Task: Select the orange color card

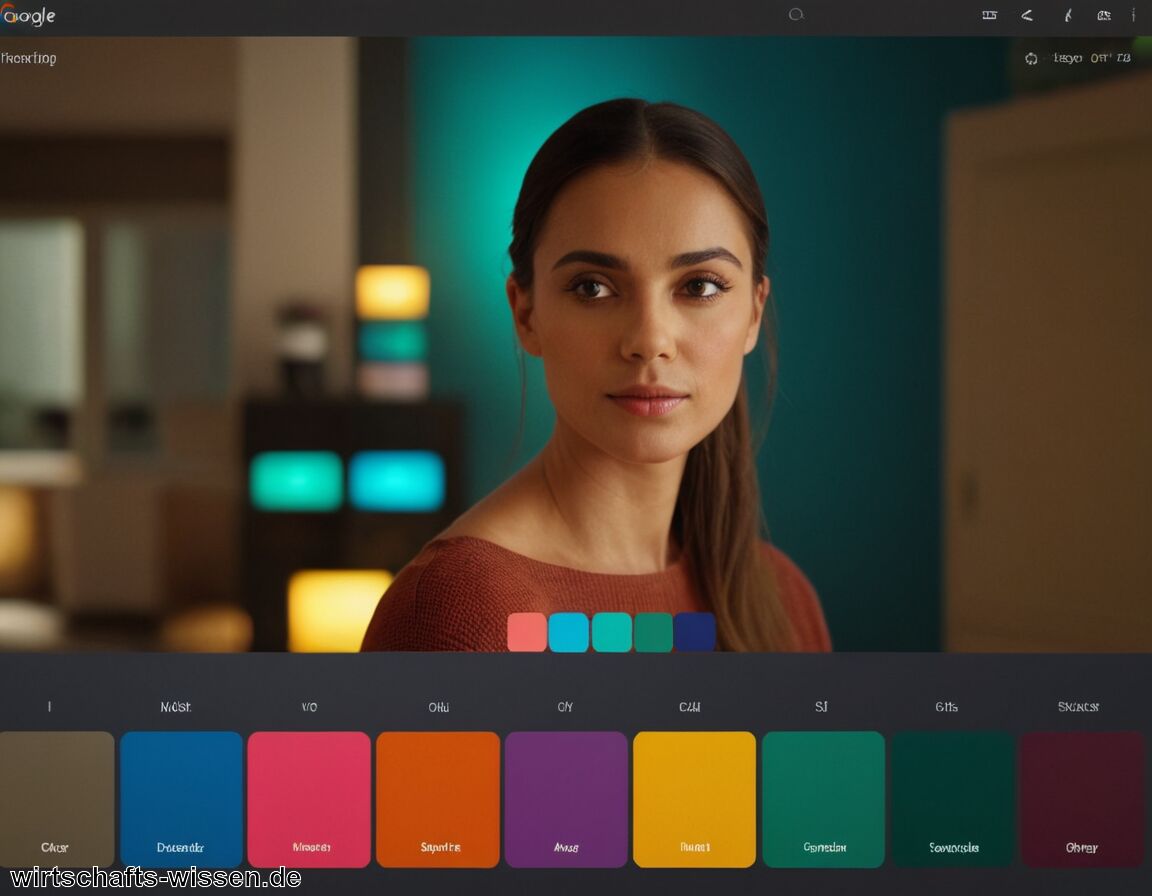Action: coord(438,799)
